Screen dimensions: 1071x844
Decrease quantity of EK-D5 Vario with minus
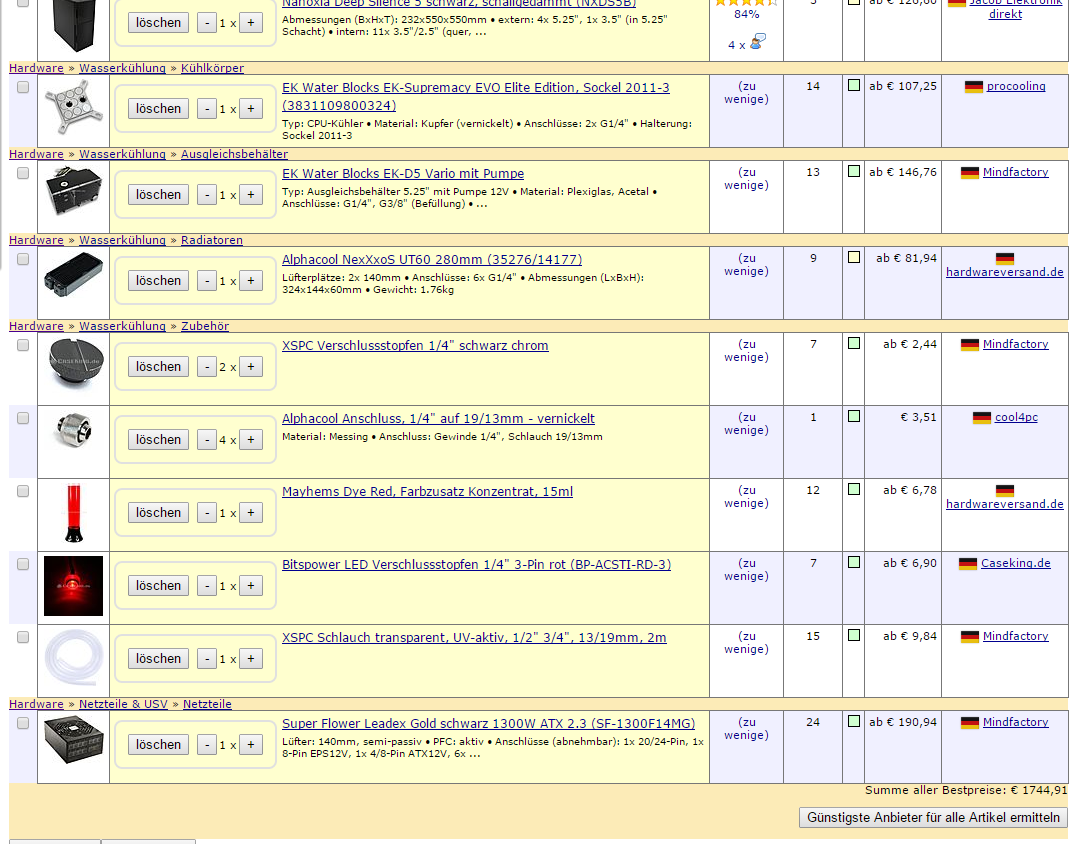click(x=207, y=195)
